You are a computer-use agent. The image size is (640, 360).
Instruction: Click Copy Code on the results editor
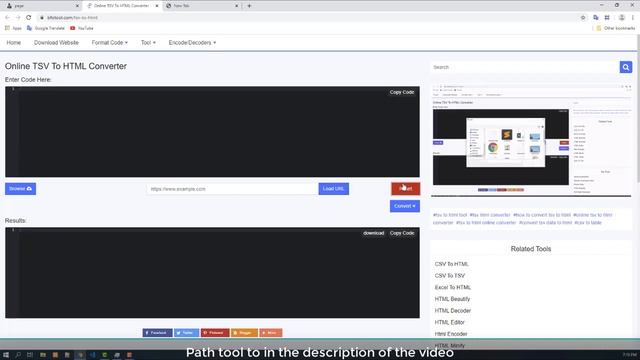tap(402, 233)
